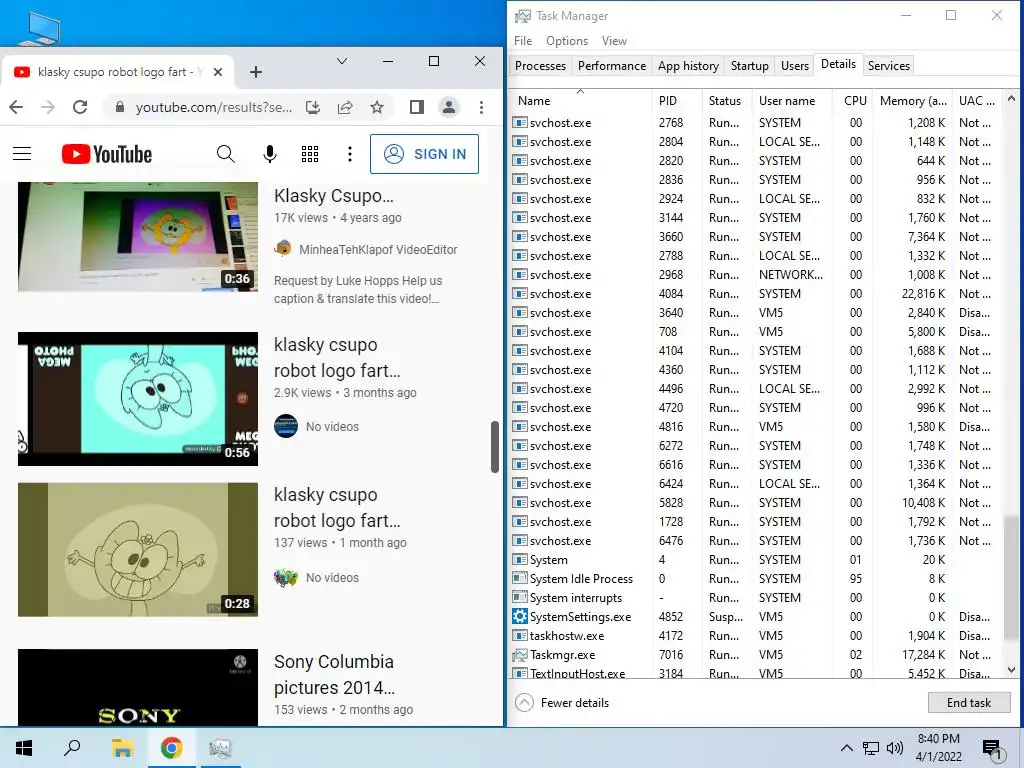Screen dimensions: 1024x768
Task: Click Task Manager vertical scrollbar thumb
Action: tap(1011, 579)
